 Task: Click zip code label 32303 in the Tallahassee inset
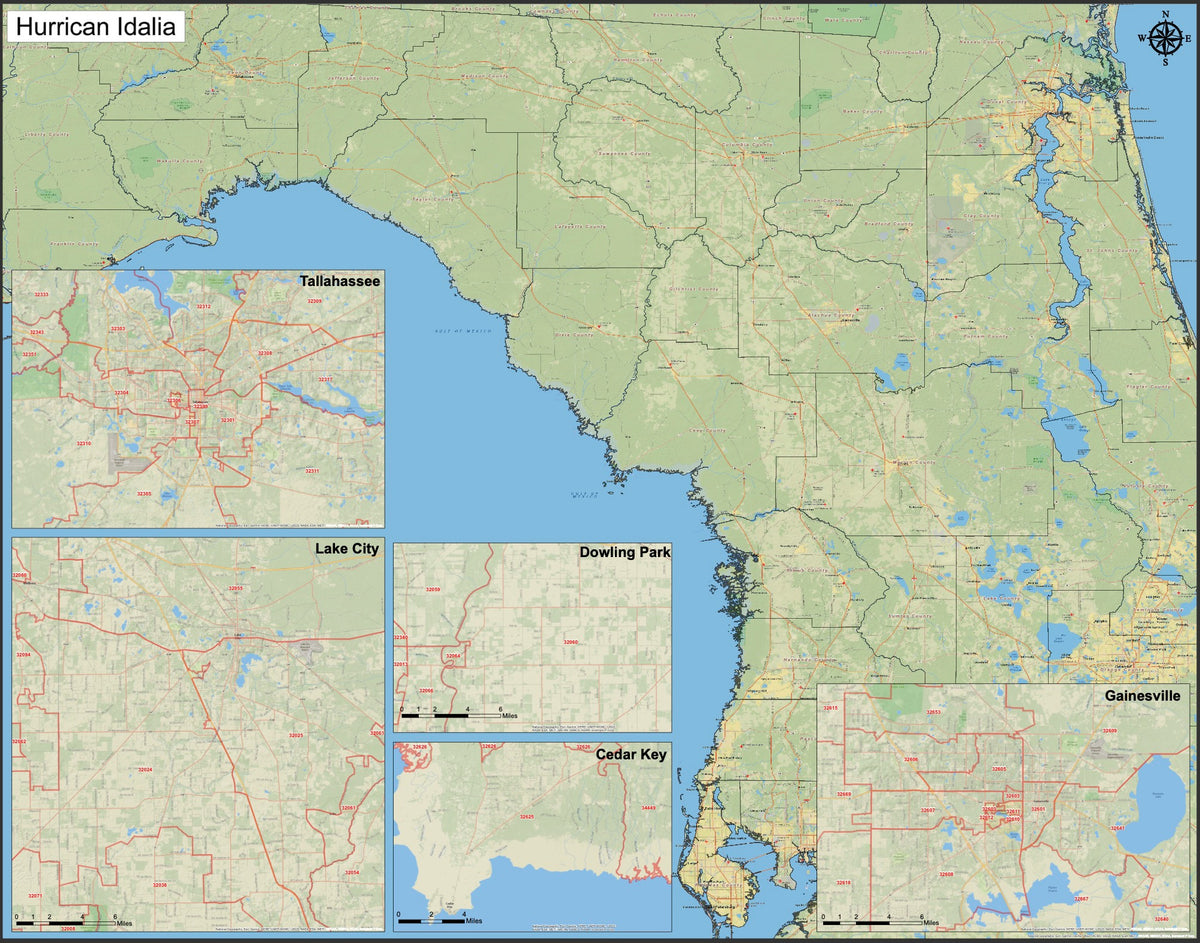(x=117, y=330)
